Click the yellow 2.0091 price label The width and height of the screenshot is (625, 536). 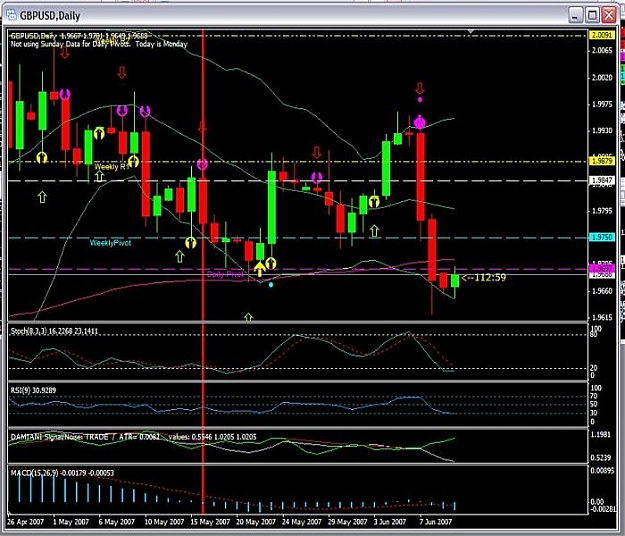tap(601, 35)
